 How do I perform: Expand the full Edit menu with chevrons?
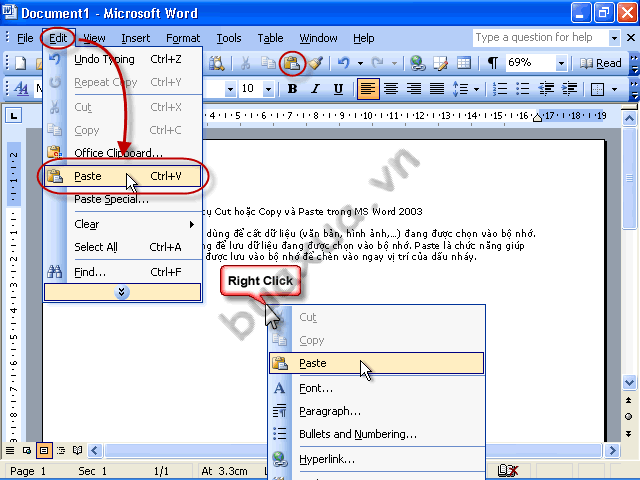tap(122, 292)
